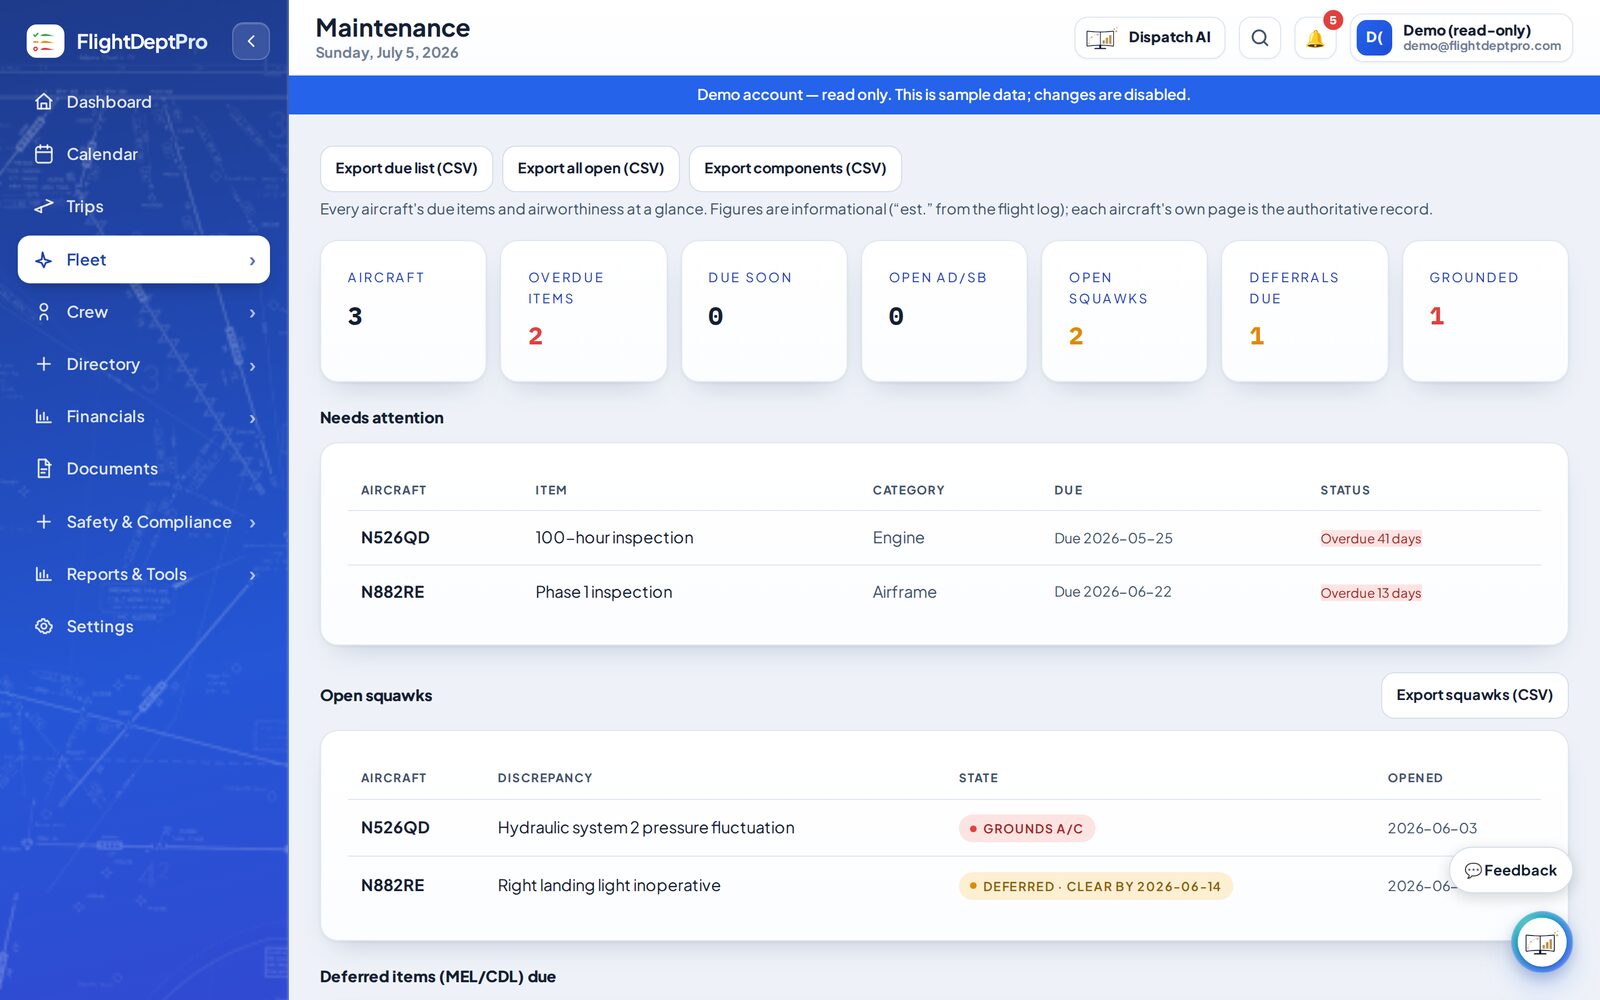This screenshot has height=1000, width=1600.
Task: Click the 100-hour inspection item
Action: coord(614,538)
